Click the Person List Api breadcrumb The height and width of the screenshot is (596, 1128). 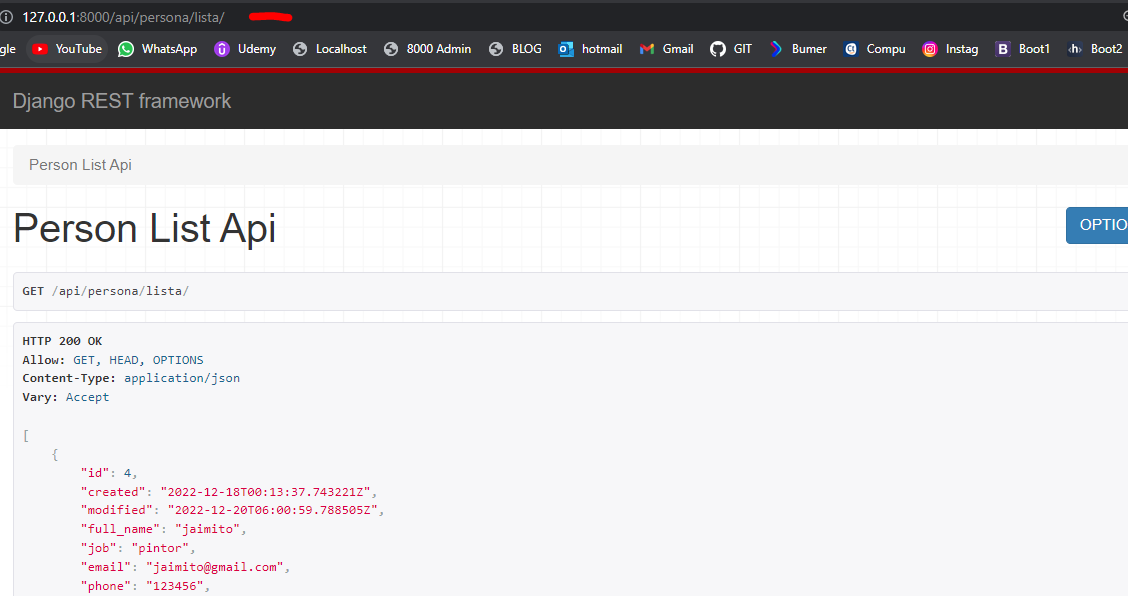(80, 165)
